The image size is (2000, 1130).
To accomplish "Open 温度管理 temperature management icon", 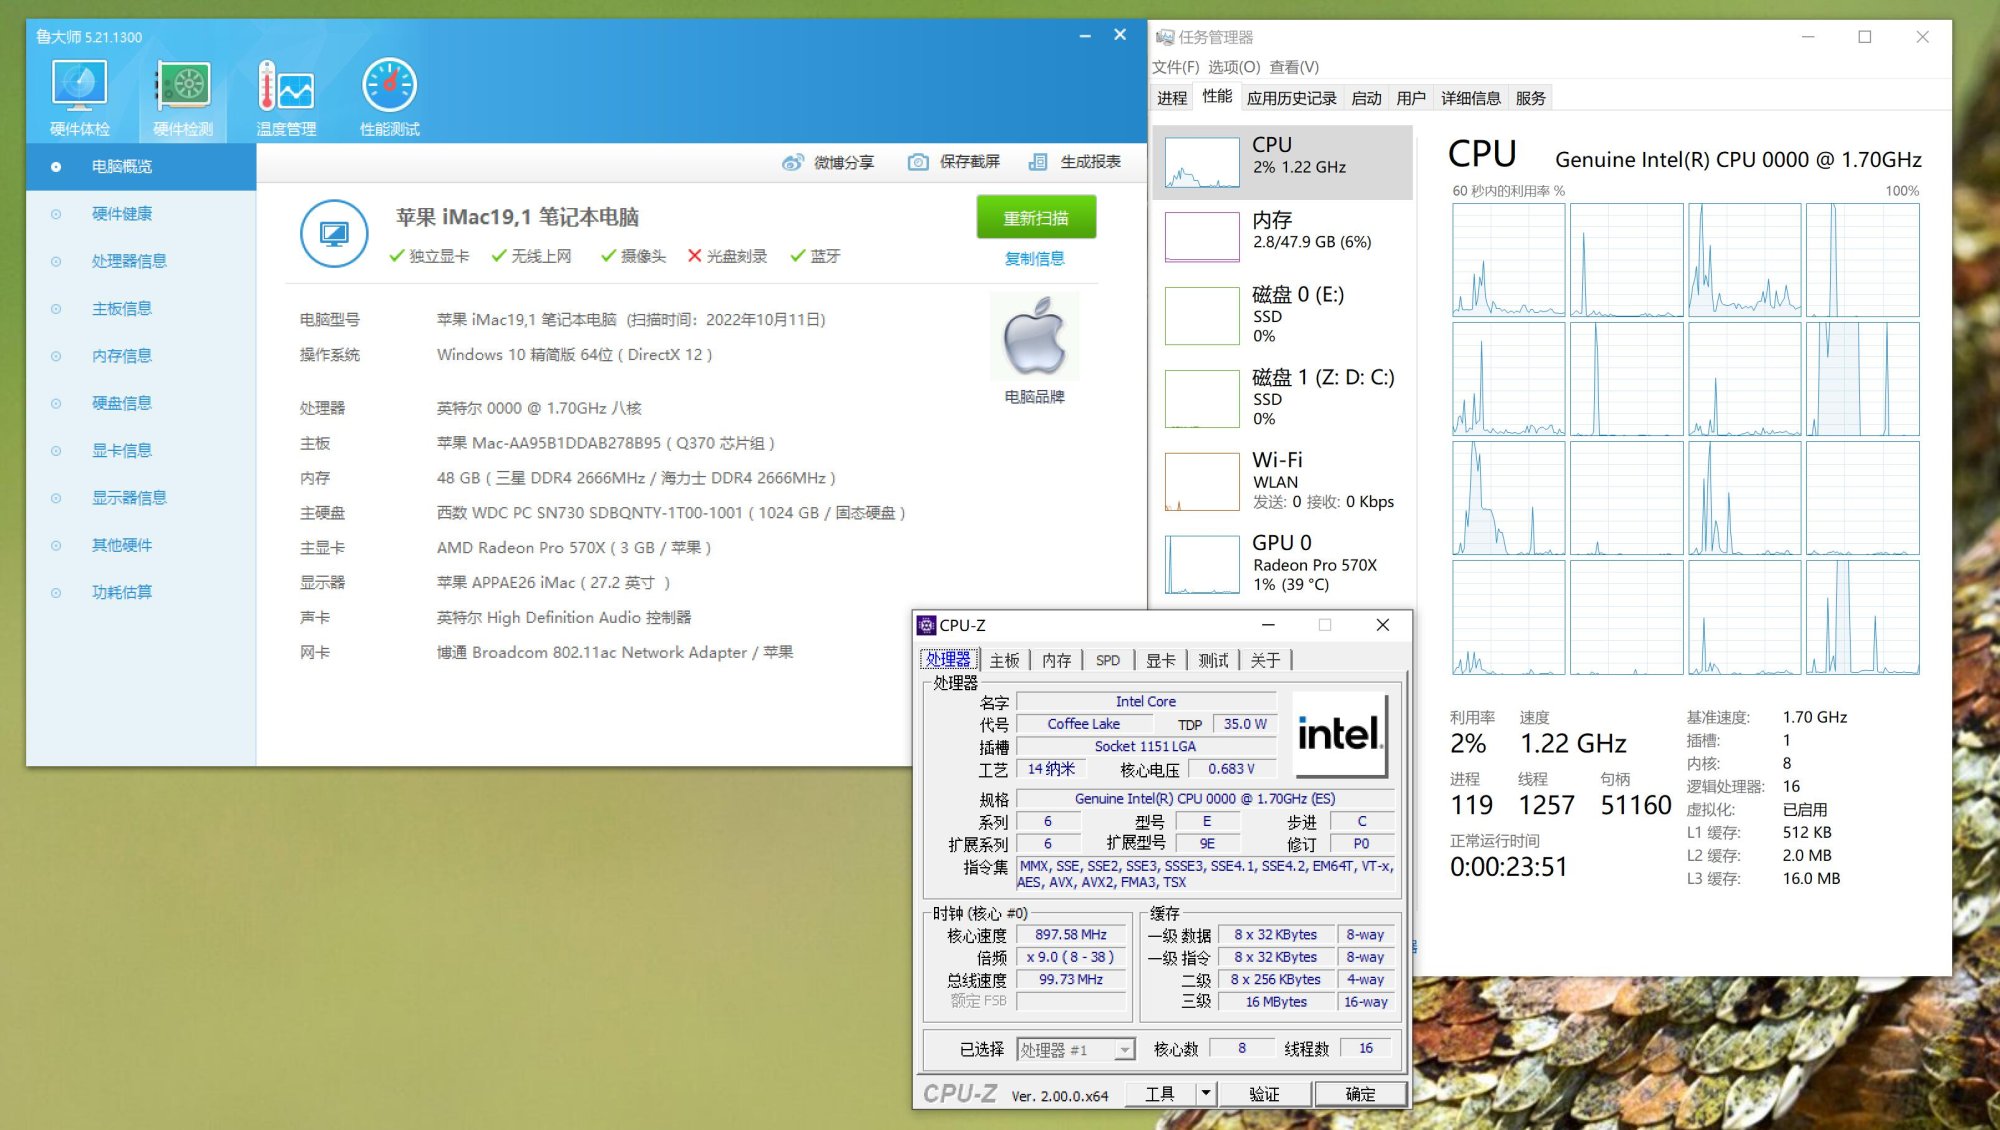I will [x=286, y=87].
